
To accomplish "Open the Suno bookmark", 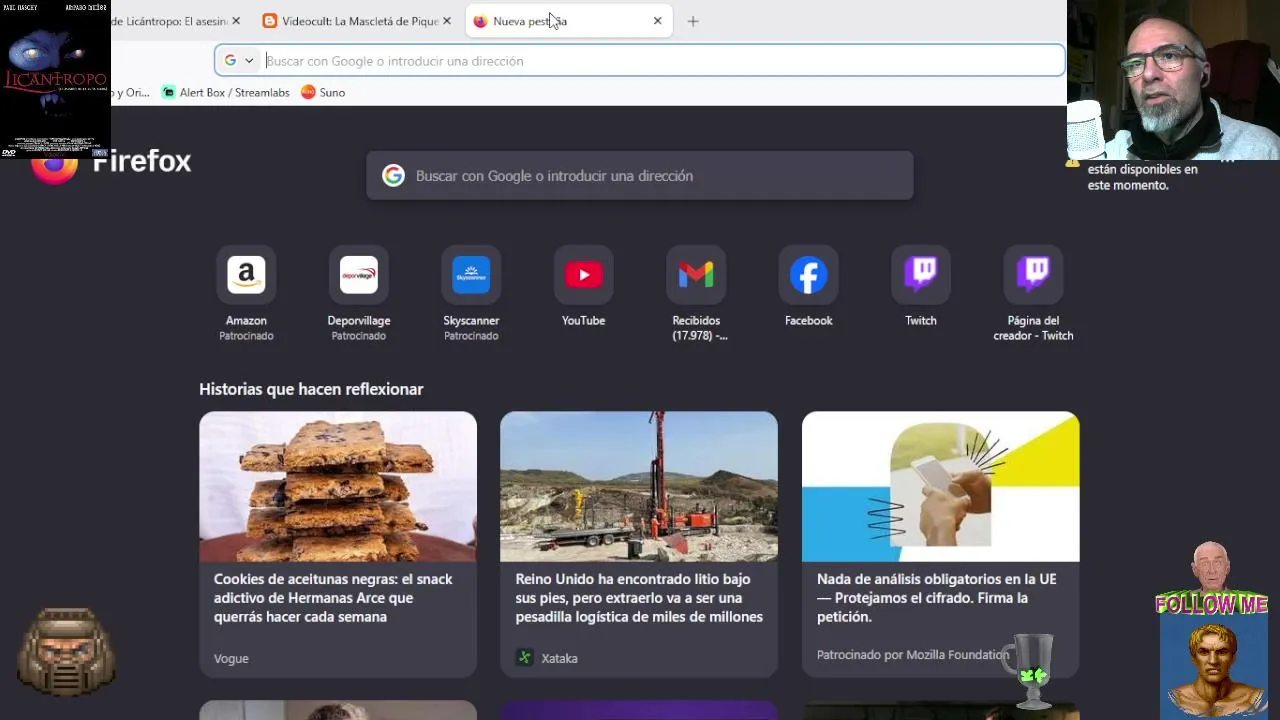I will pyautogui.click(x=323, y=92).
